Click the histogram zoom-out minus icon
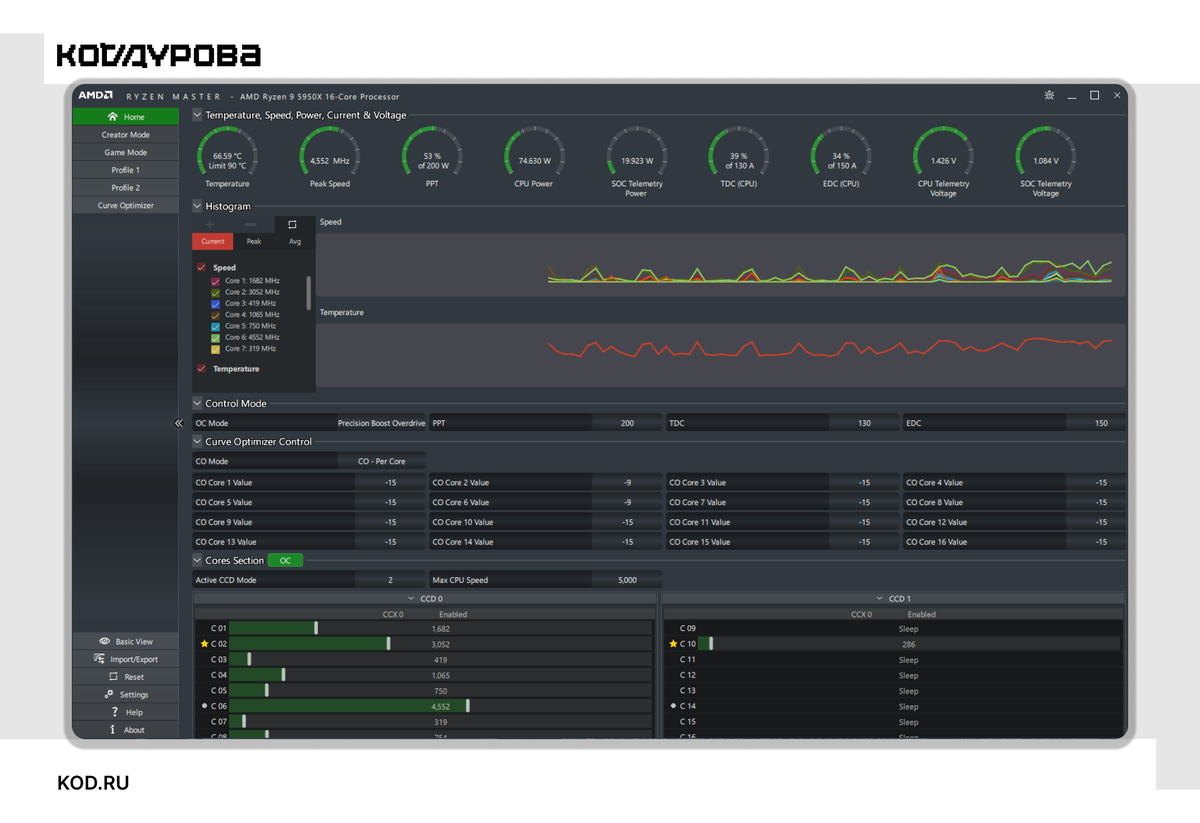 tap(251, 225)
